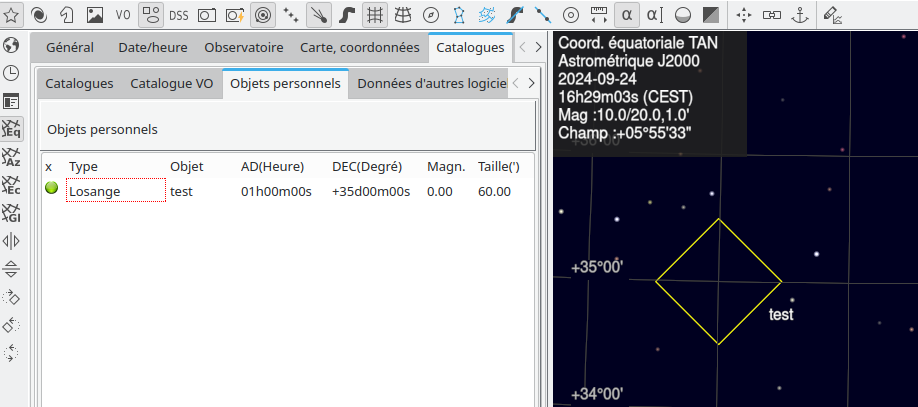Screen dimensions: 918x407
Task: Toggle the alpha labels button
Action: [x=626, y=15]
